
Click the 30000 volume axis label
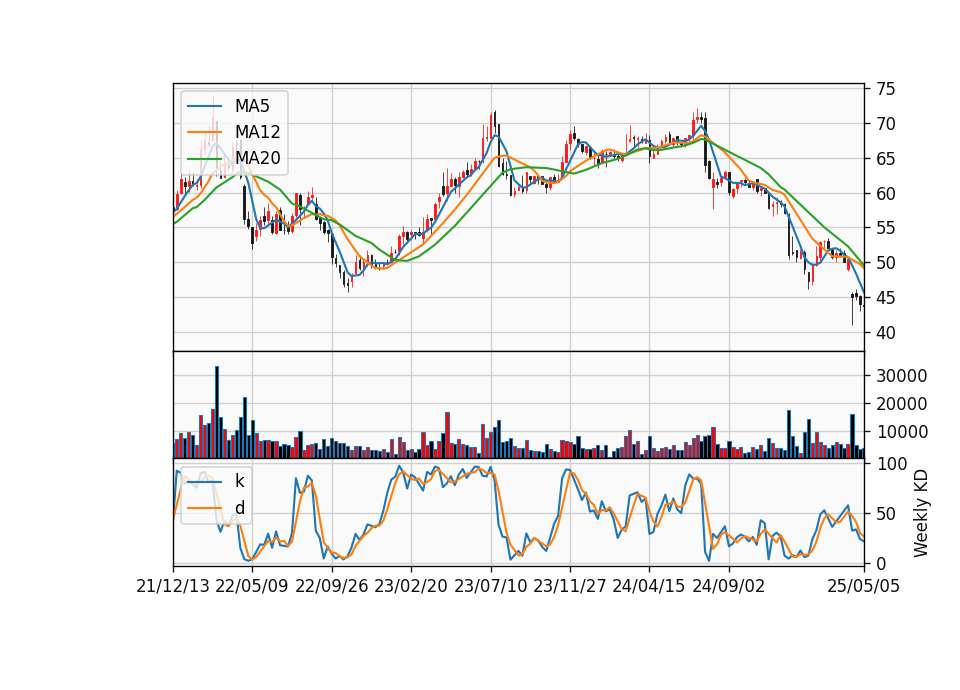click(x=901, y=376)
